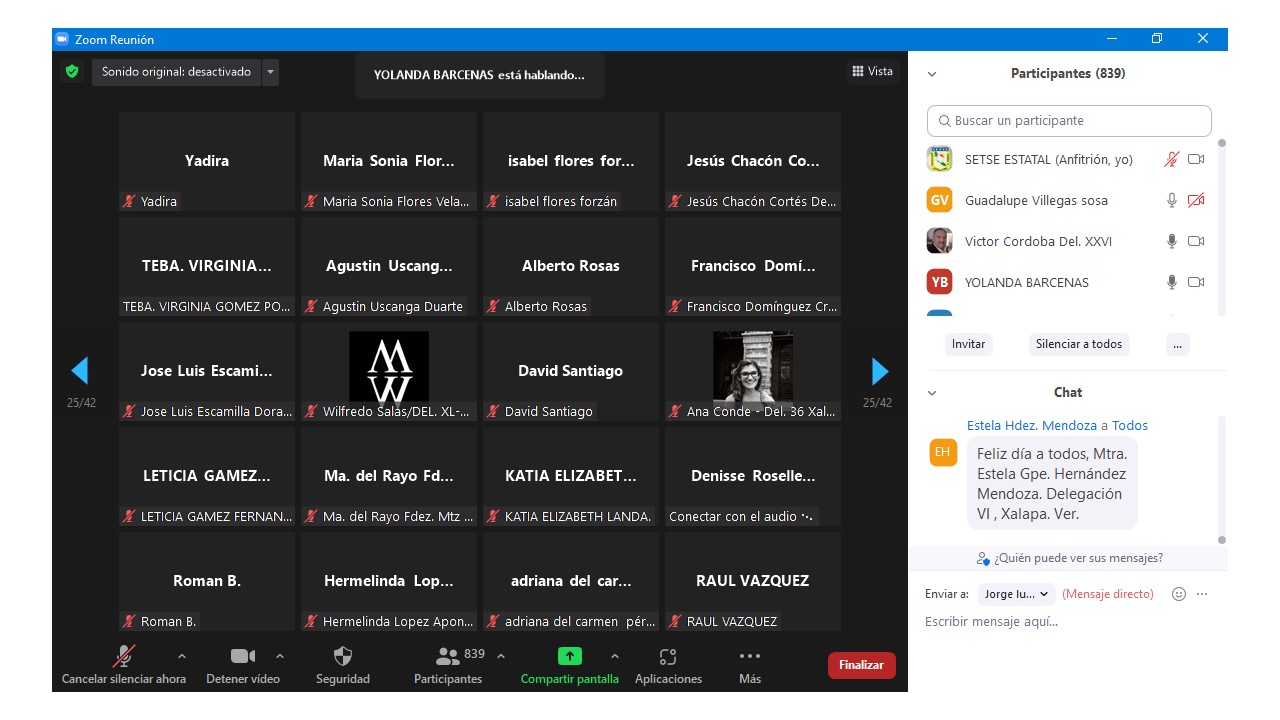1280x720 pixels.
Task: Select the RAUL VAZQUEZ video tile
Action: click(753, 581)
